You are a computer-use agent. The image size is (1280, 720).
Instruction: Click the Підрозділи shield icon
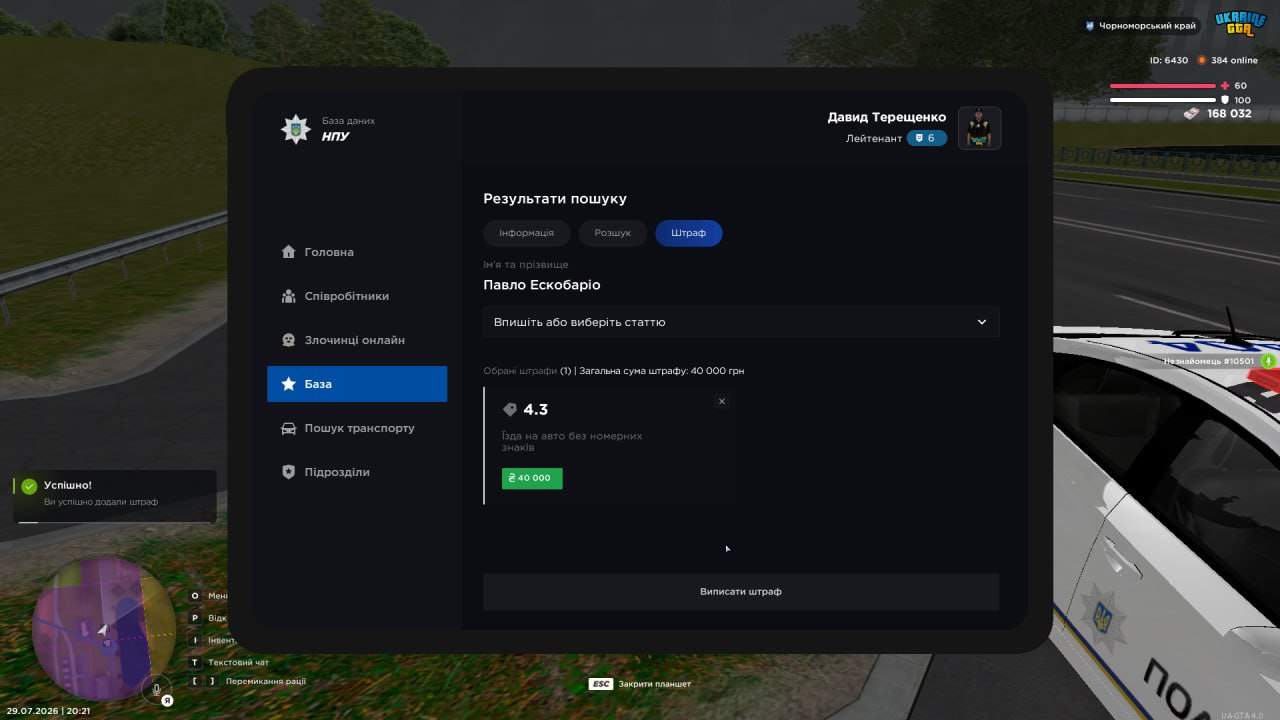pyautogui.click(x=289, y=472)
